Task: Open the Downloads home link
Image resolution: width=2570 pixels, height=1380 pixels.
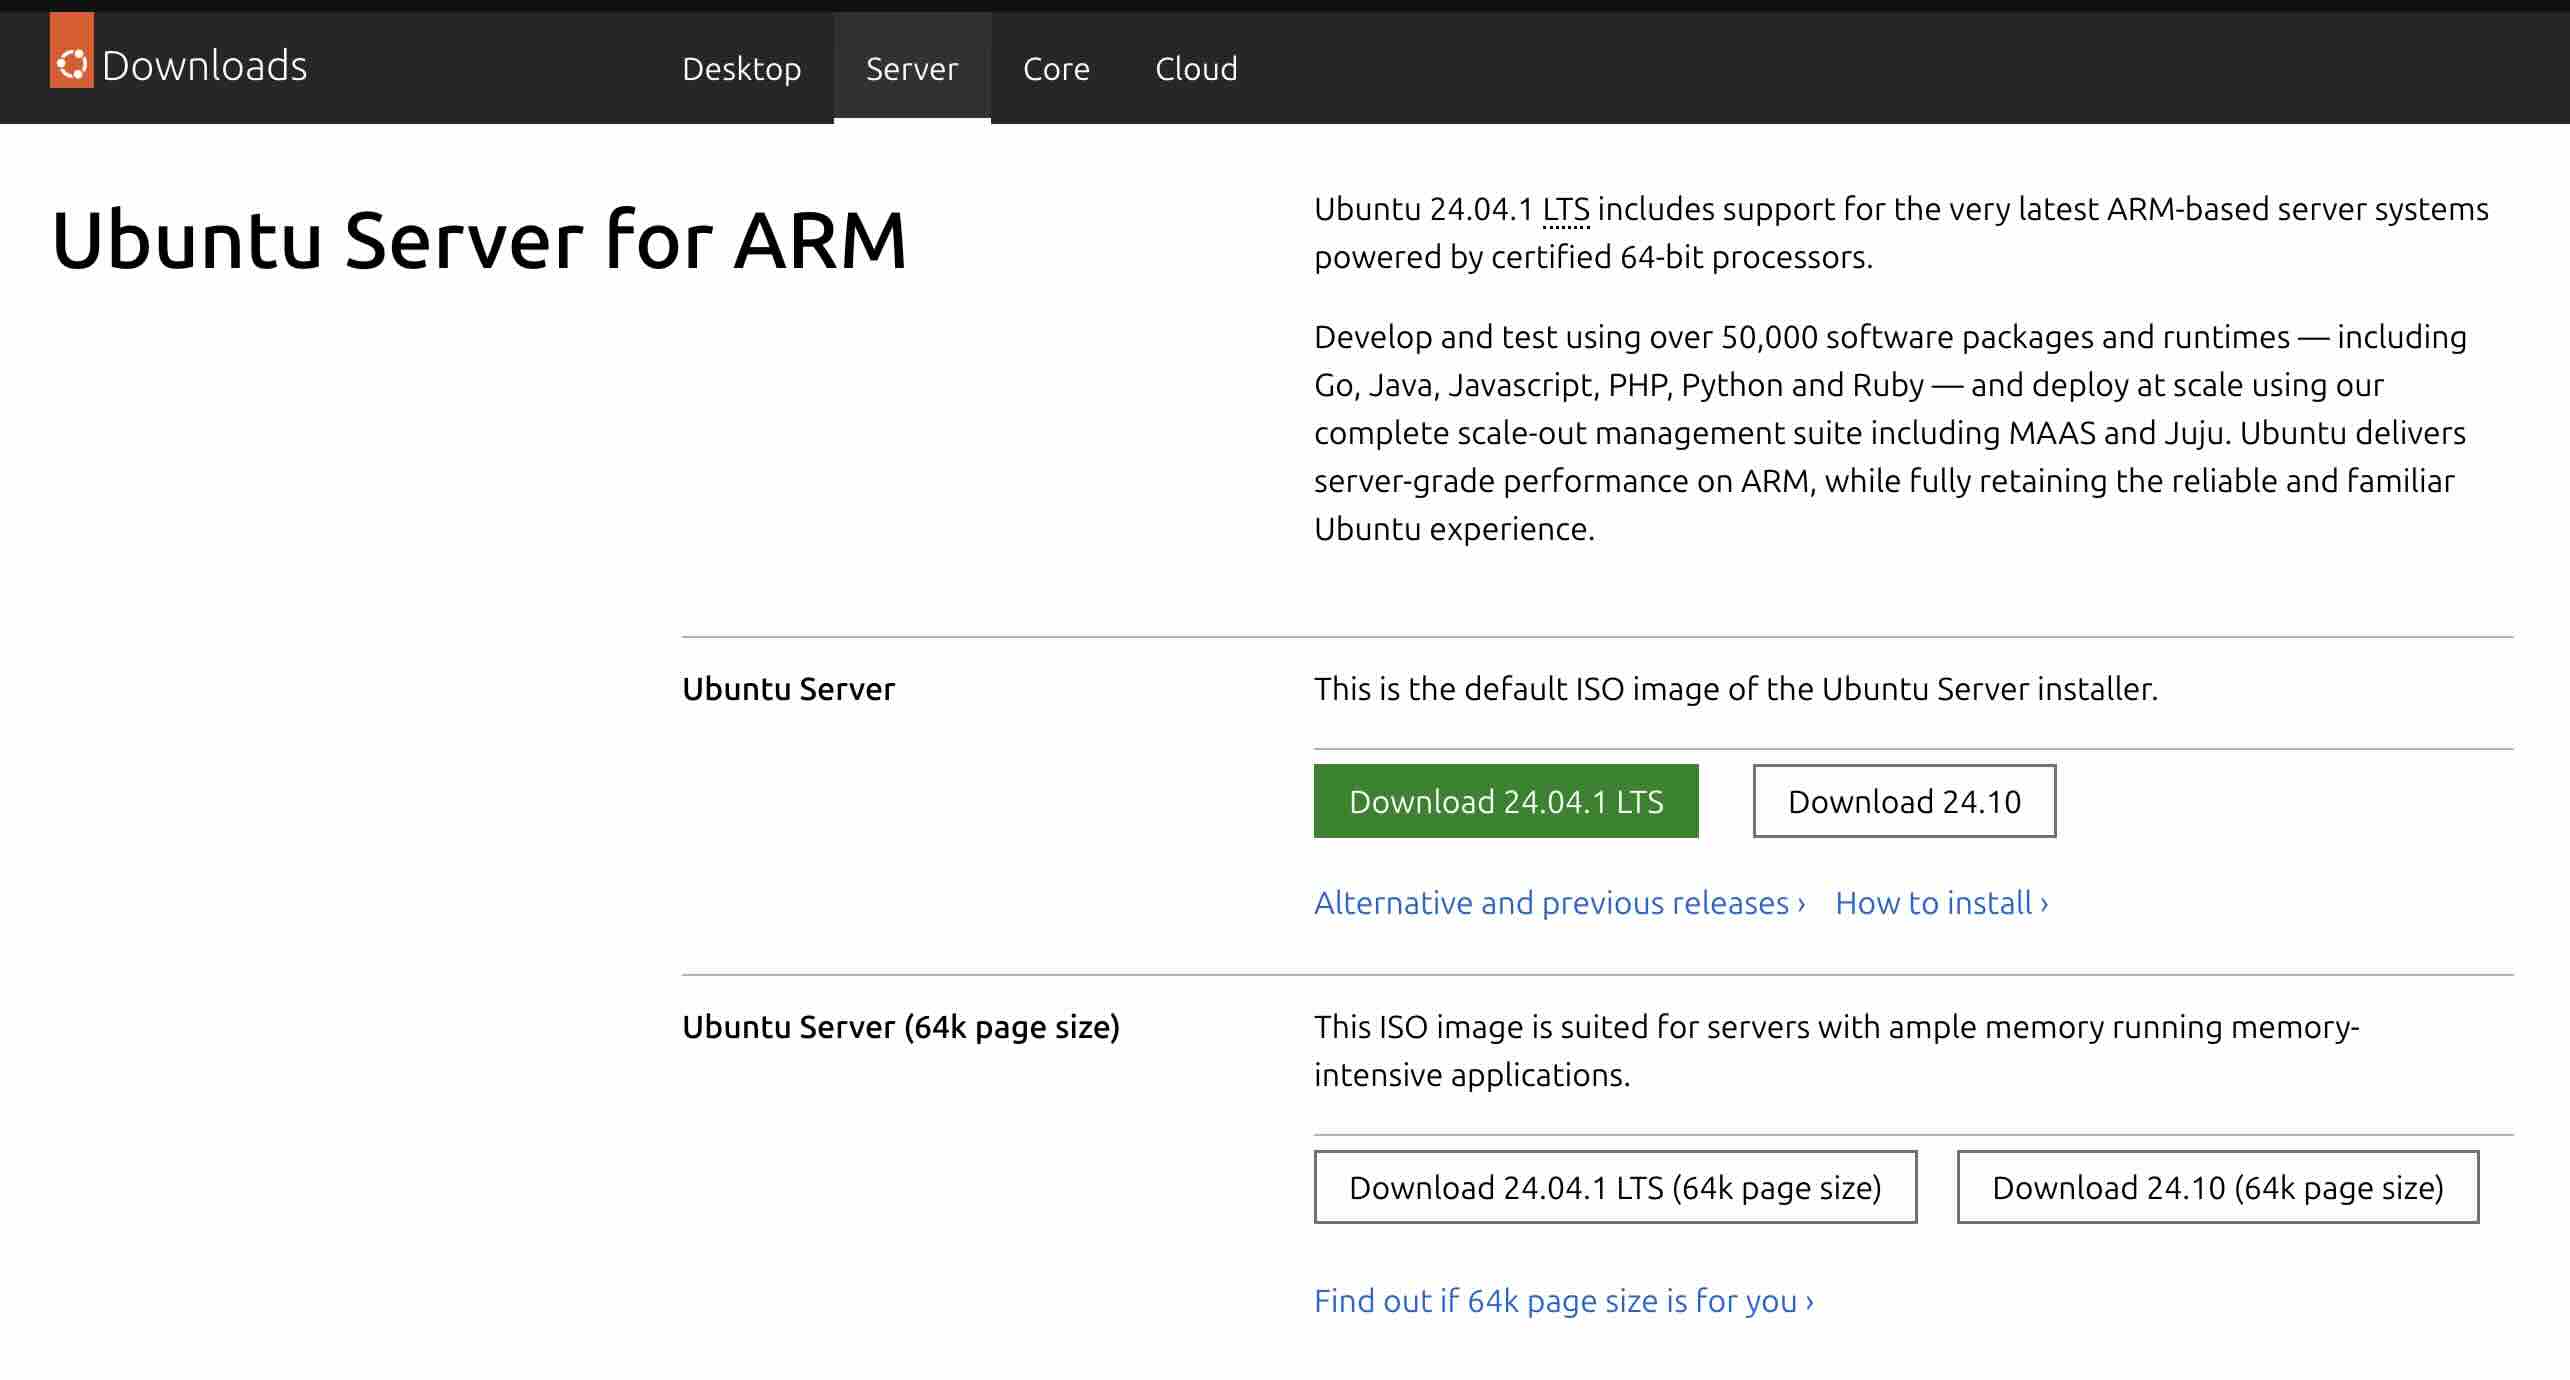Action: [x=204, y=66]
